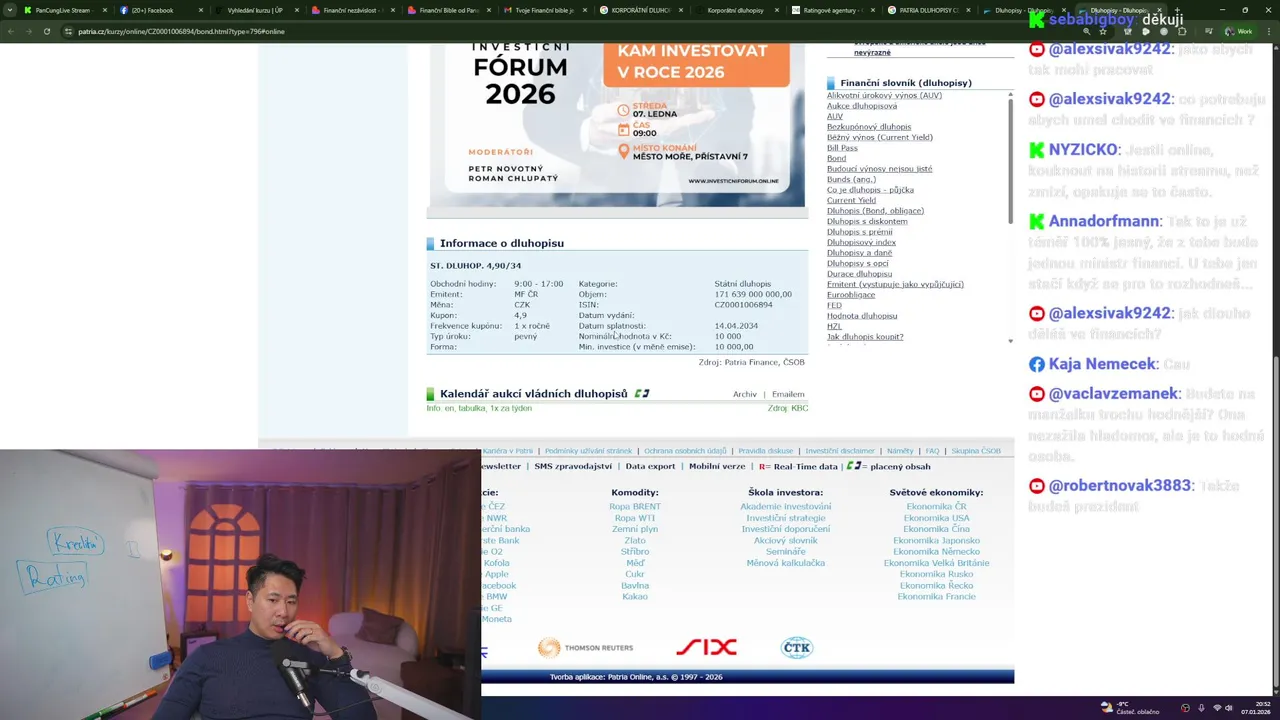
Task: Open Aukce dluhopisová glossary entry
Action: 862,106
